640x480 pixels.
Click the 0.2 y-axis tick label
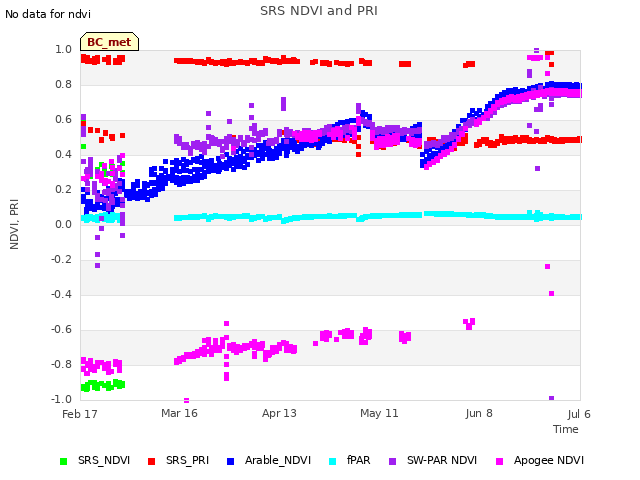click(x=63, y=189)
